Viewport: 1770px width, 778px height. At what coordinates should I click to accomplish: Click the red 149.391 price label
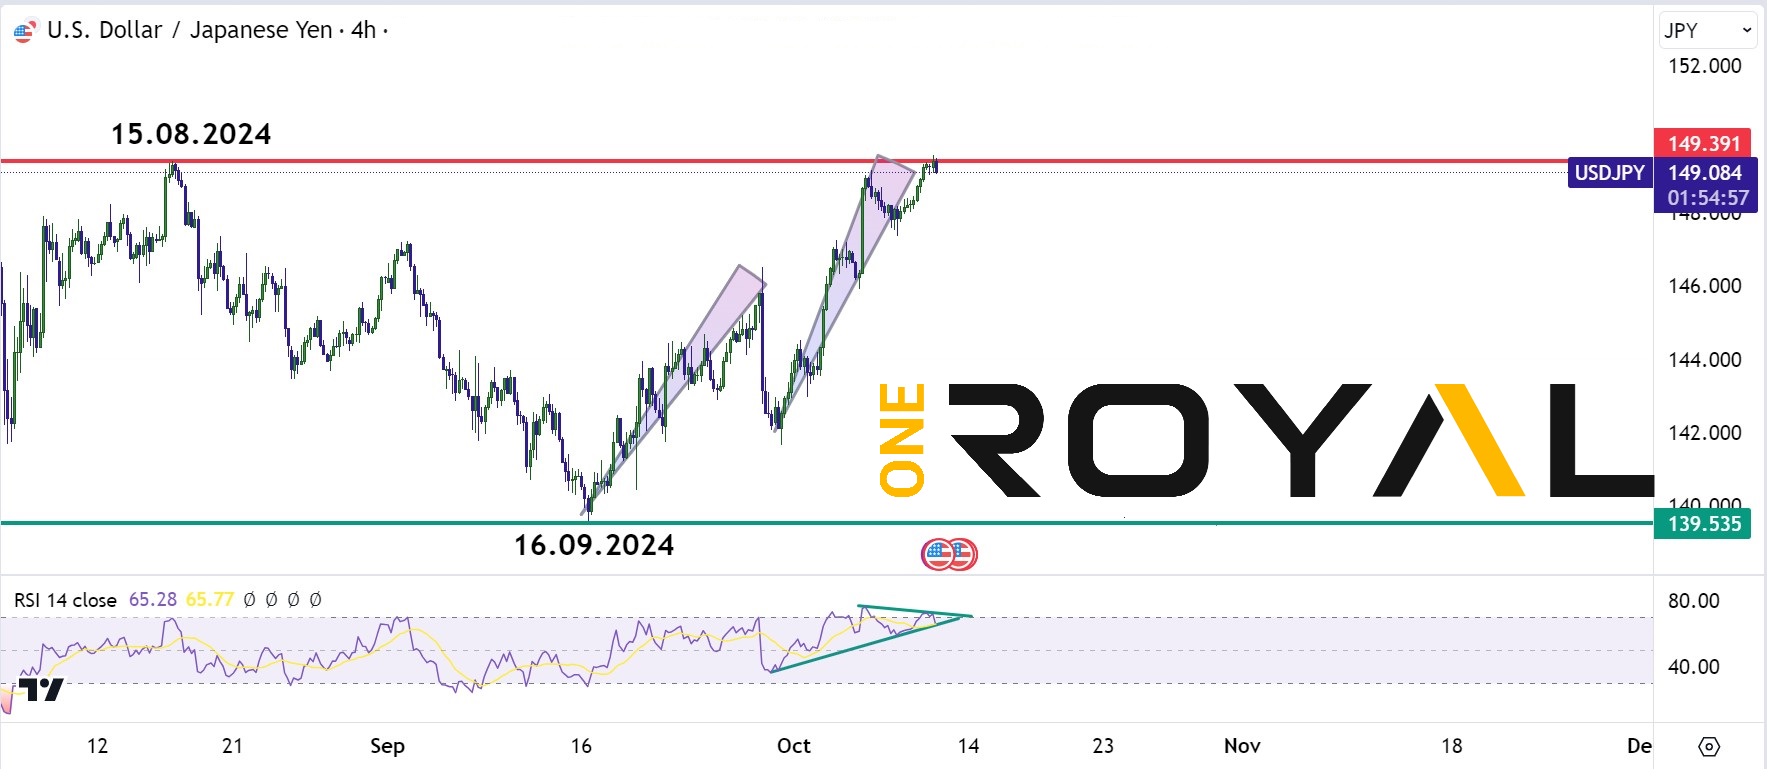click(1703, 143)
